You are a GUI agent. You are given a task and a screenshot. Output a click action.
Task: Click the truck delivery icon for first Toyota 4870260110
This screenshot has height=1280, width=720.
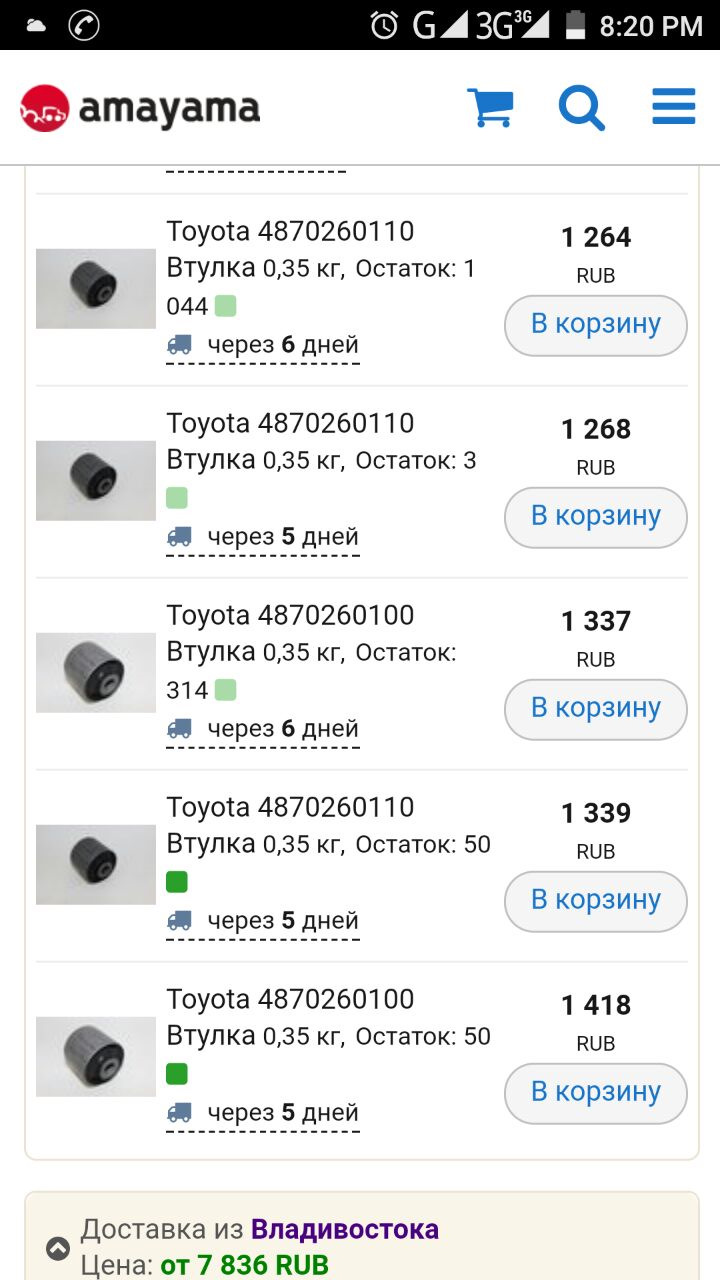(x=181, y=343)
